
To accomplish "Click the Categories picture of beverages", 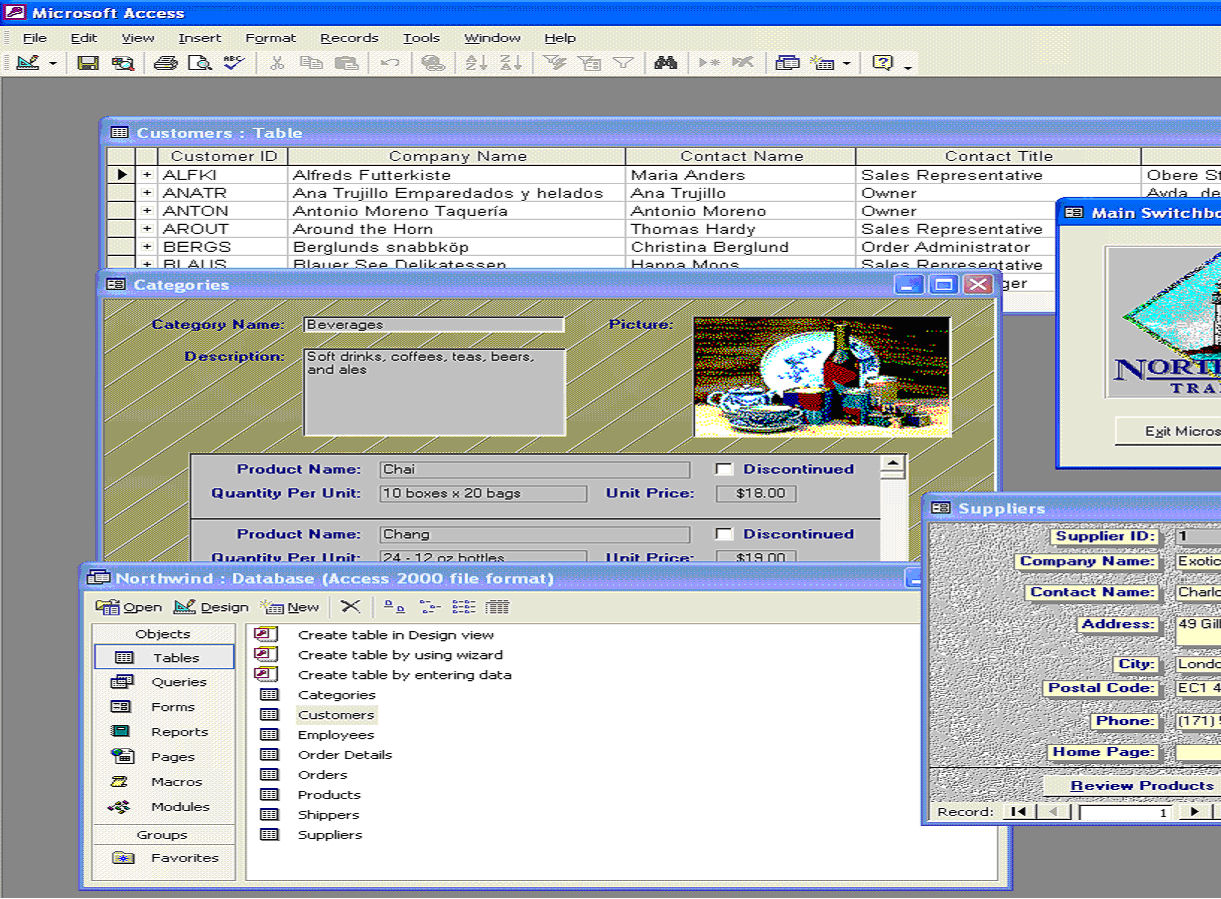I will pyautogui.click(x=822, y=377).
